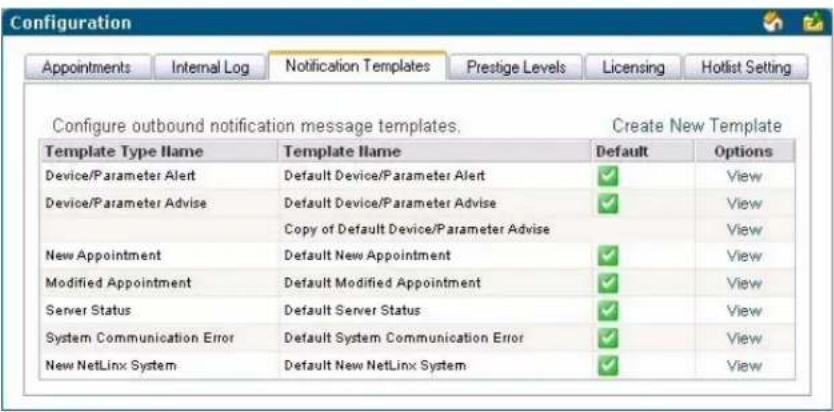View the Default Device/Parameter Alert template
Screen dimensions: 834x412
point(744,176)
